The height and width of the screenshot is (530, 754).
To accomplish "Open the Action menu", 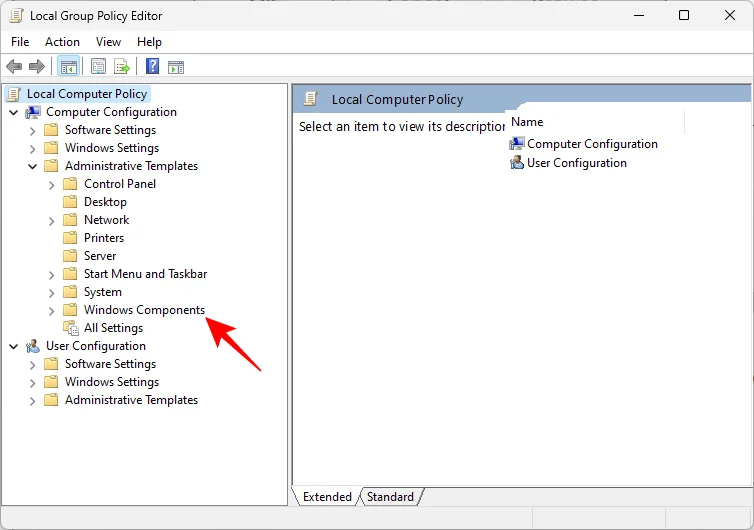I will [x=63, y=42].
